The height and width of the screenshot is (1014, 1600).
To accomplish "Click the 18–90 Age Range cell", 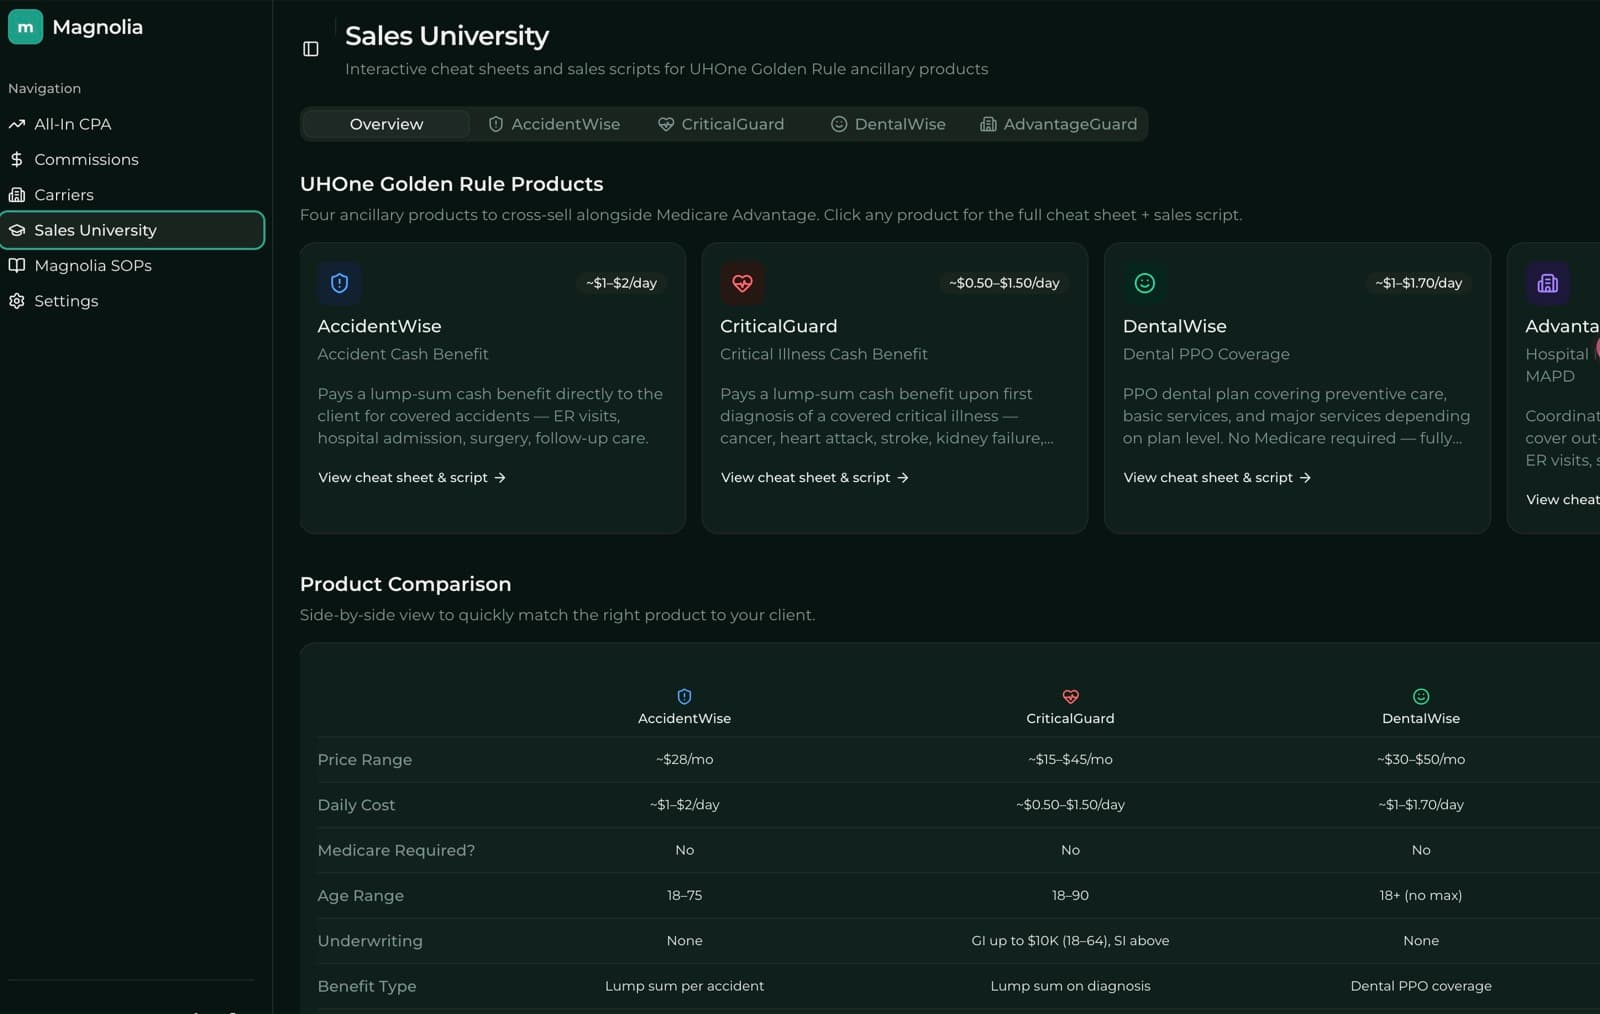I will 1070,895.
